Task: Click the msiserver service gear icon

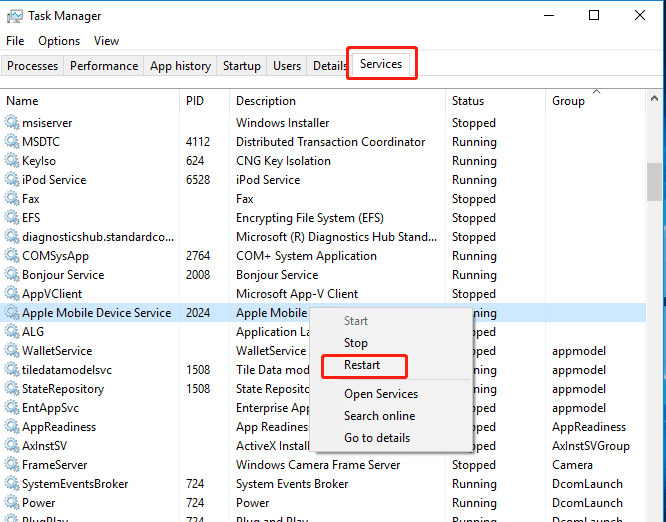Action: click(x=12, y=123)
